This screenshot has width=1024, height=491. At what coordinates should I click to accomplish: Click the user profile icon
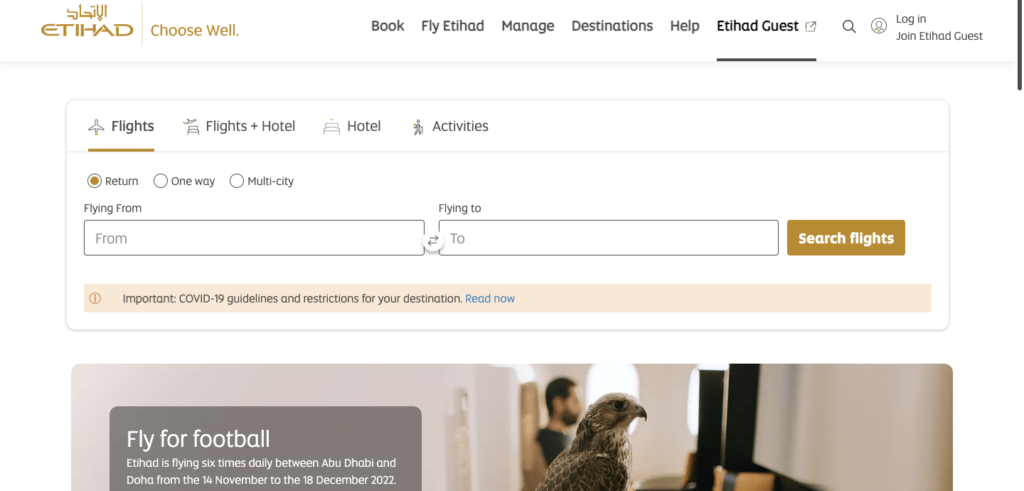pos(879,26)
